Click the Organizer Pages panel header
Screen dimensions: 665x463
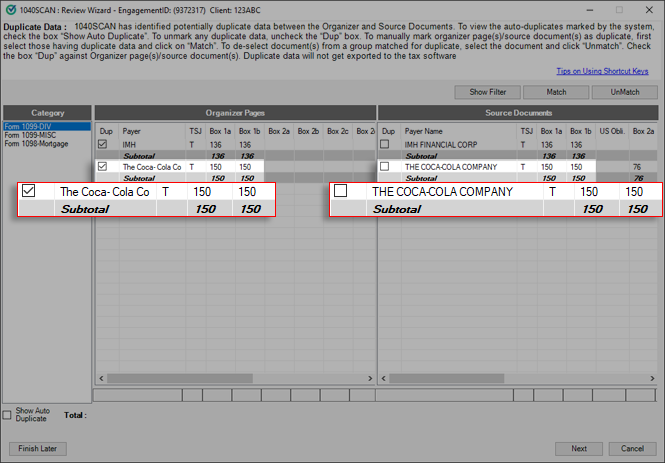[235, 113]
